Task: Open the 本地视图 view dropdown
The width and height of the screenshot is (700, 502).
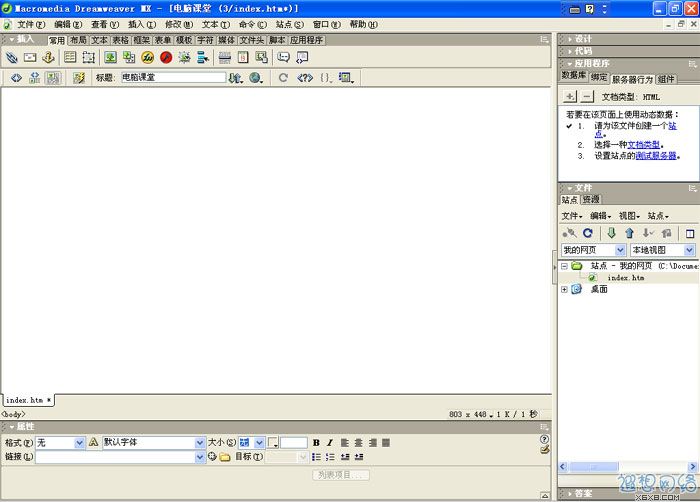Action: point(689,250)
